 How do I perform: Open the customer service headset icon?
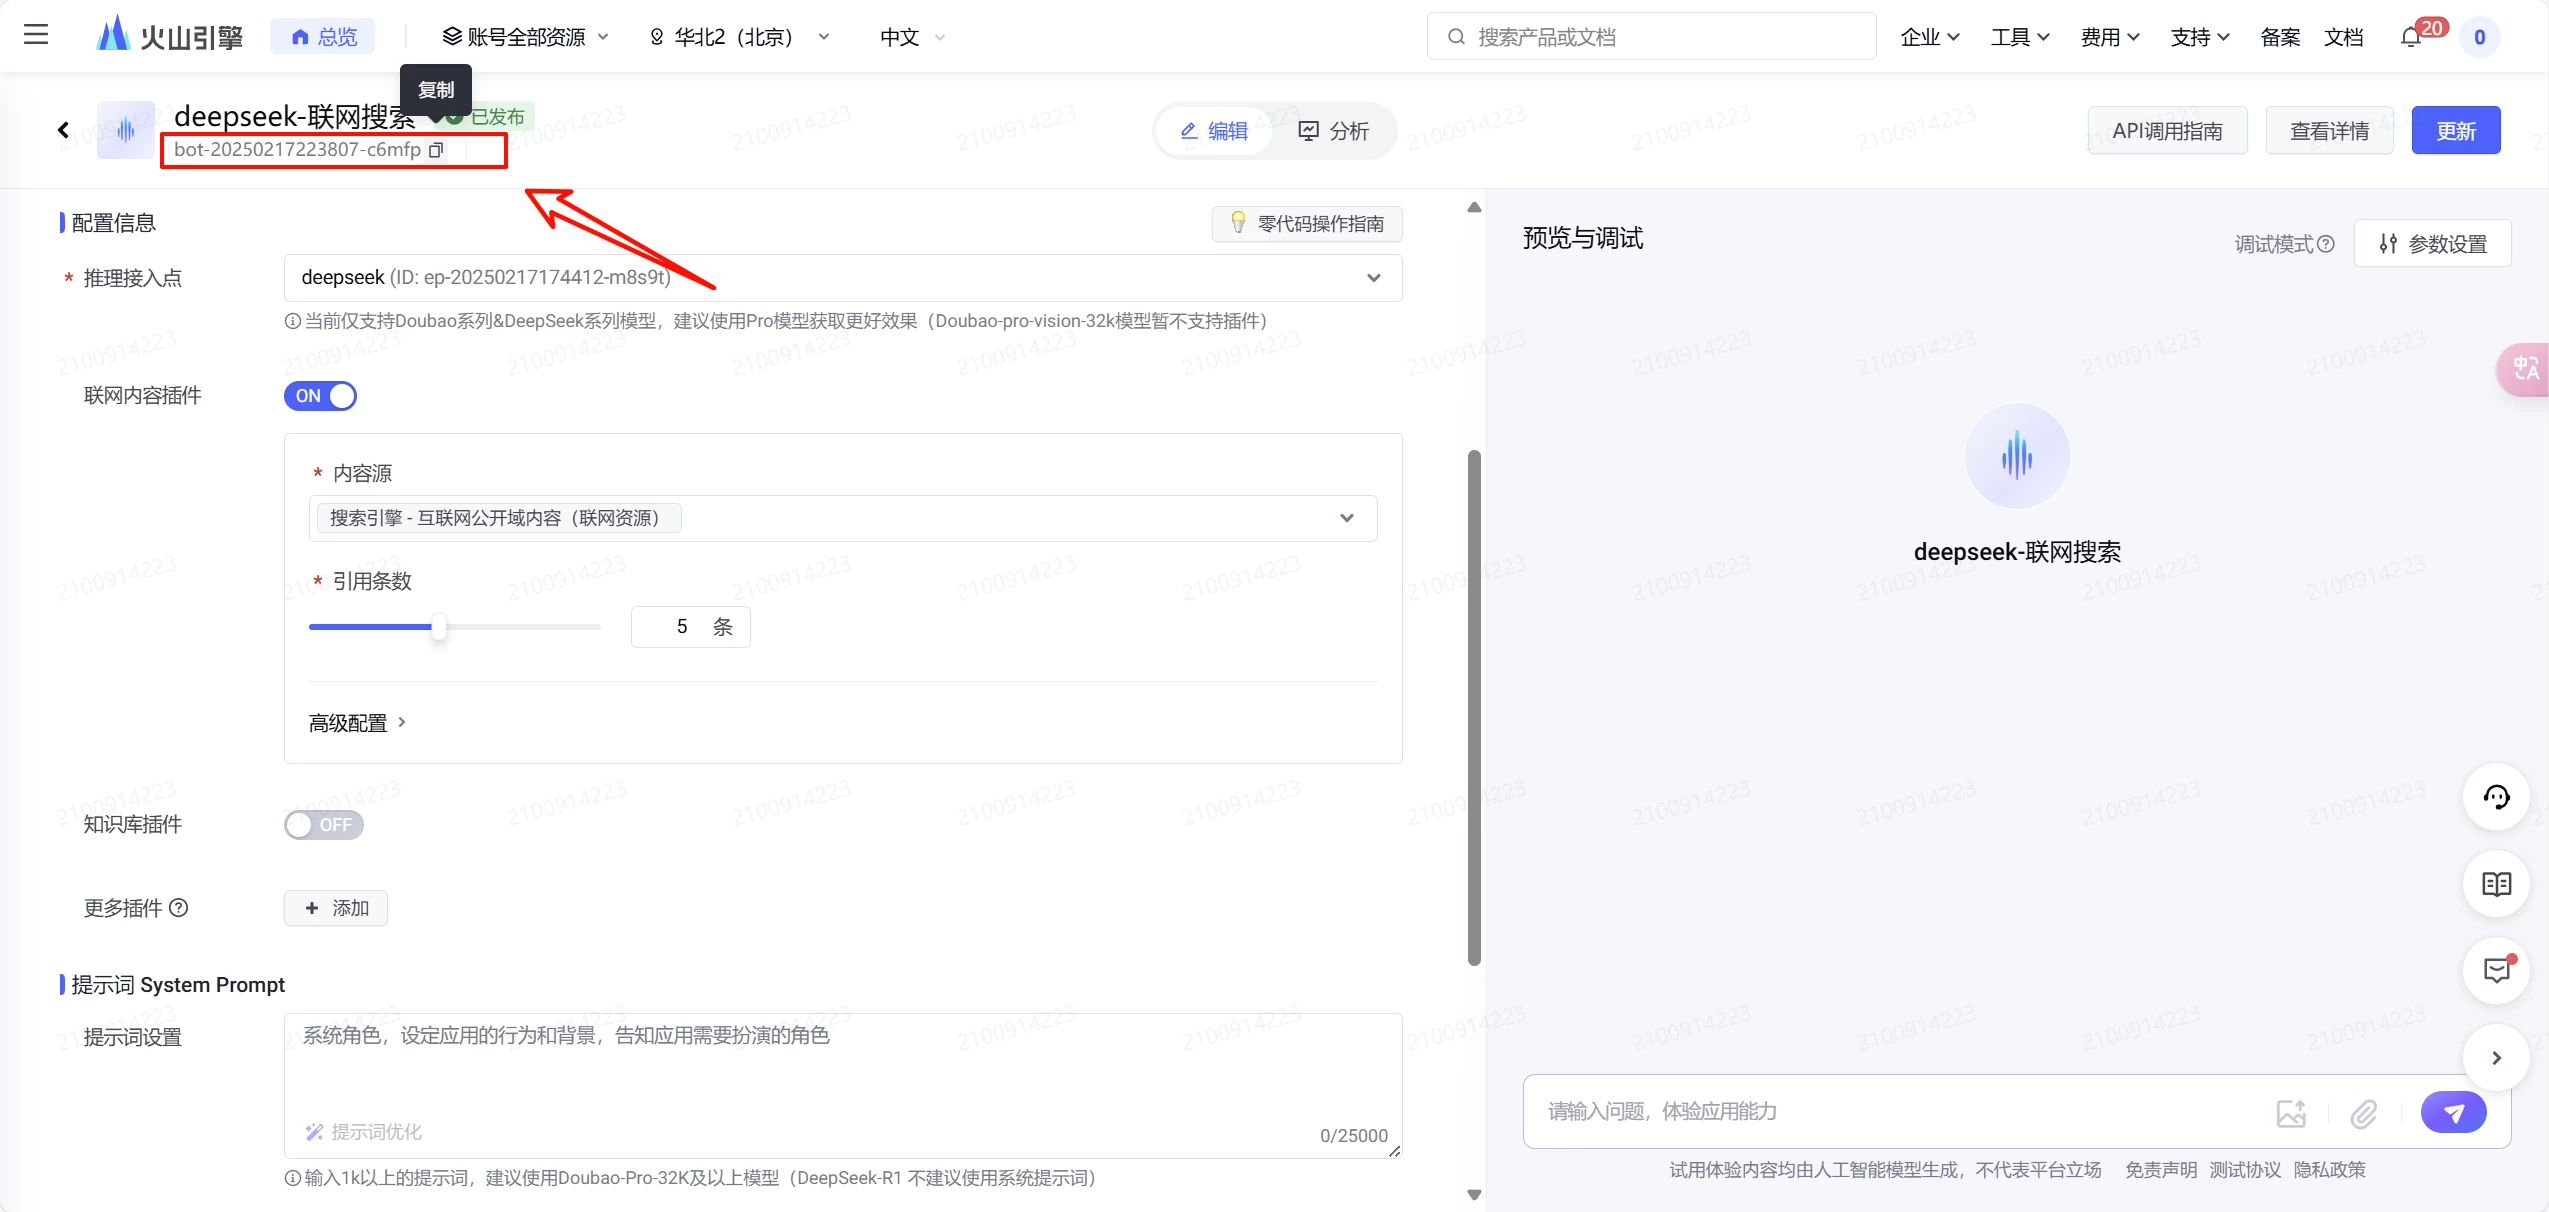(x=2496, y=797)
